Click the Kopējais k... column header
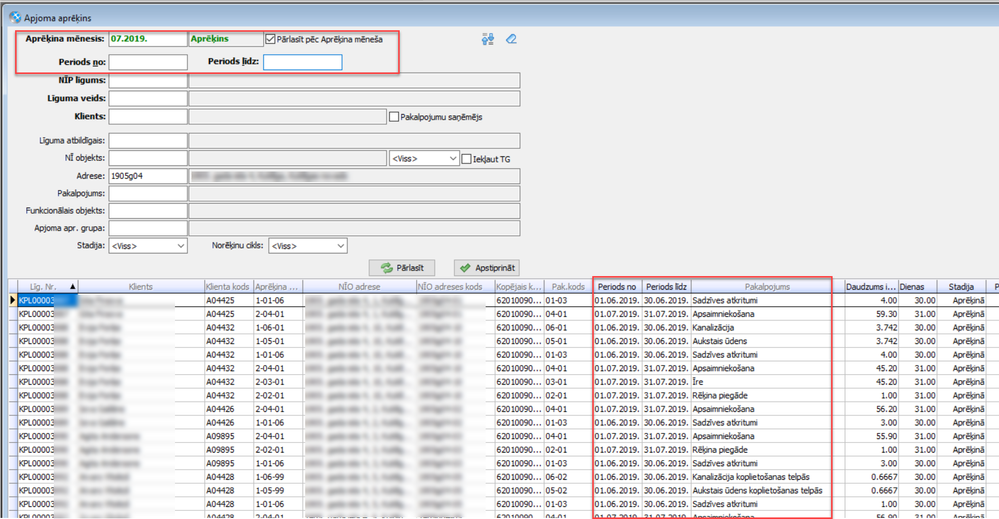Viewport: 999px width, 519px height. 519,287
